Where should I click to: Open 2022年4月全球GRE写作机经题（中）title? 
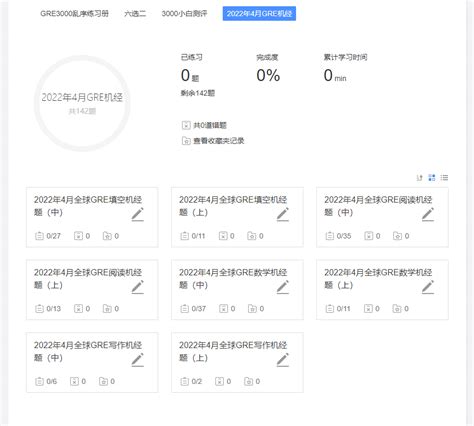[88, 351]
